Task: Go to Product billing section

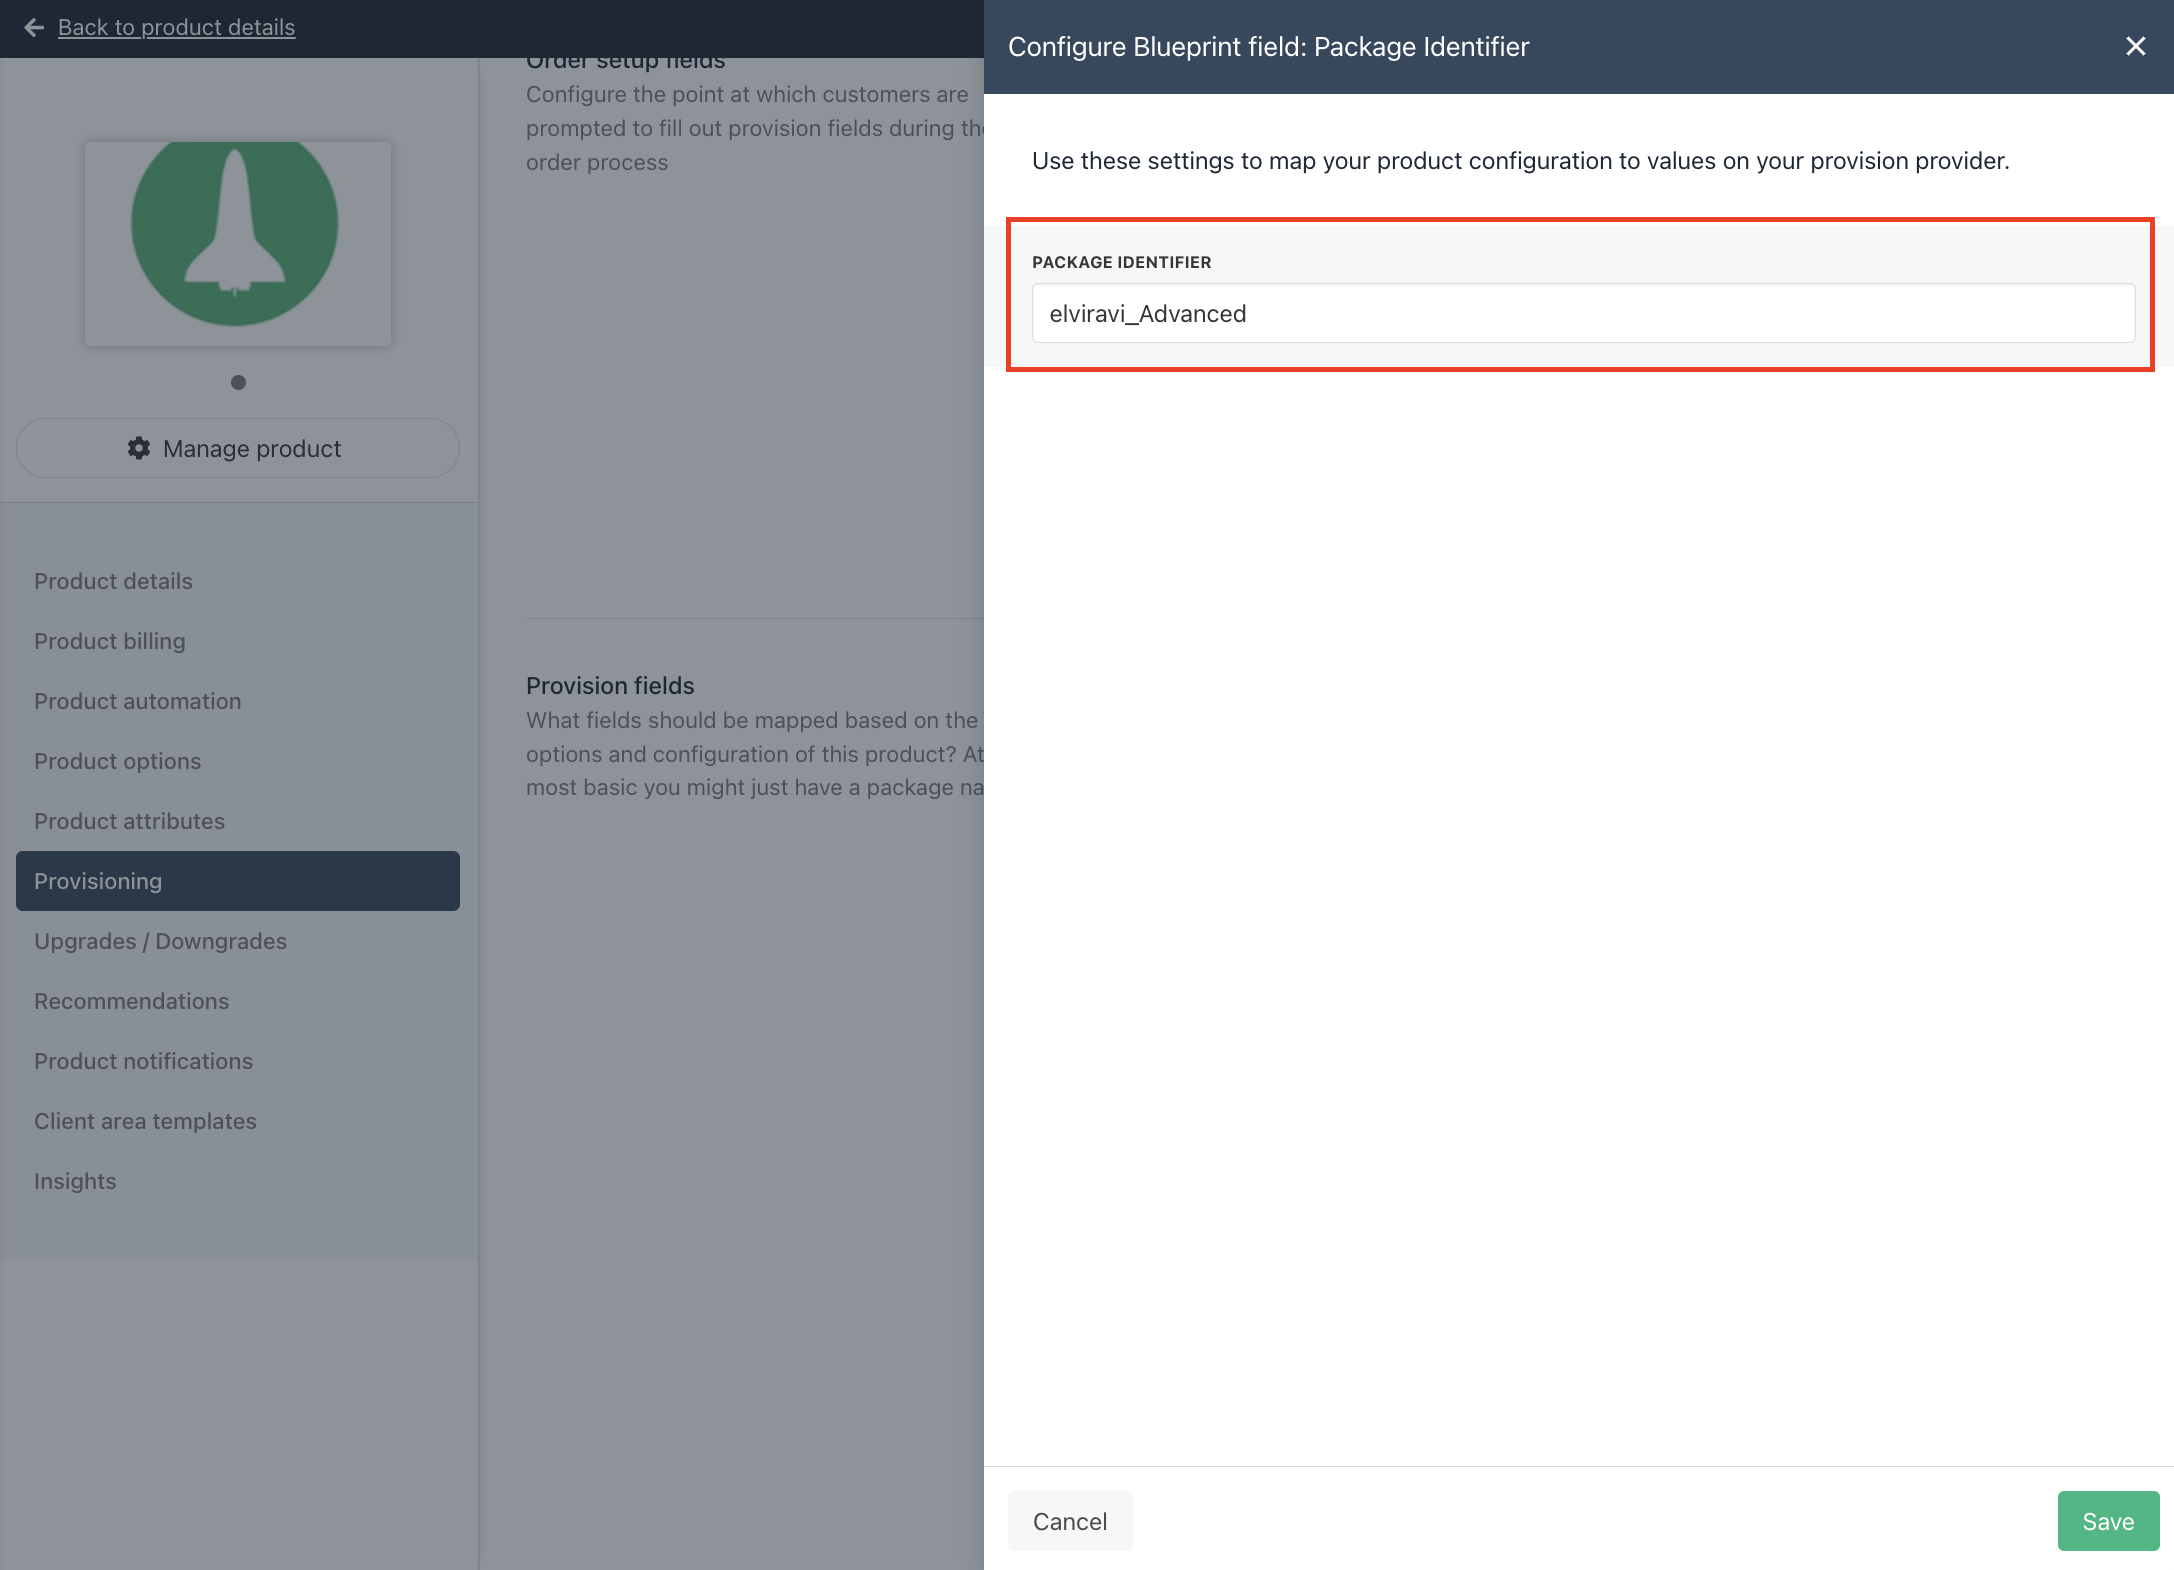Action: point(110,641)
